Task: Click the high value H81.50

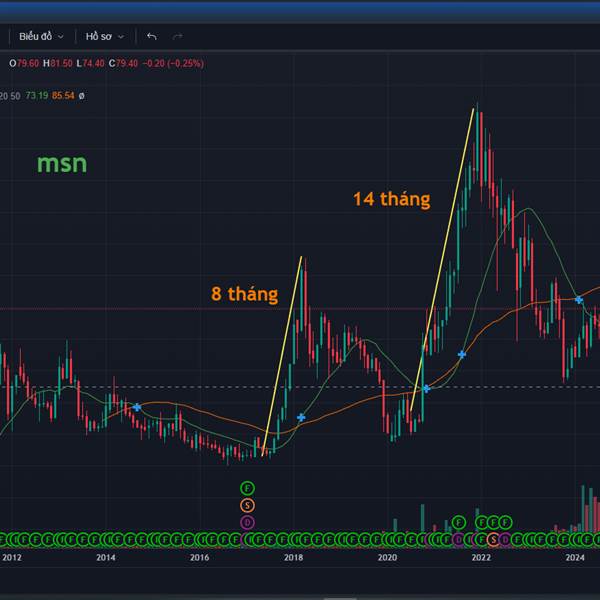Action: click(57, 64)
